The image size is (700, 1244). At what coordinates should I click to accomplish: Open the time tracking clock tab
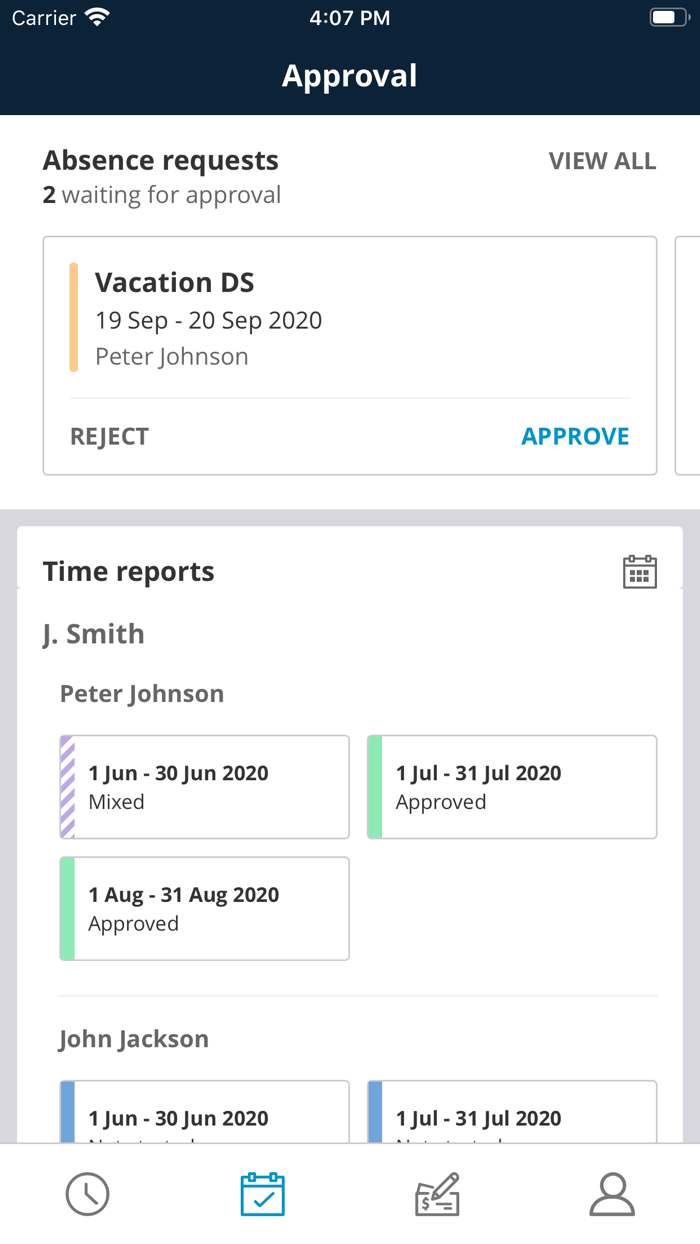[87, 1194]
